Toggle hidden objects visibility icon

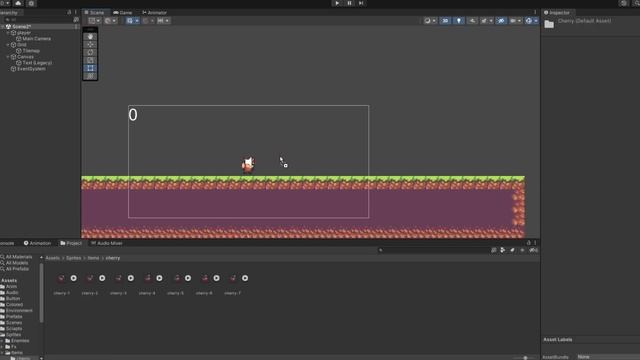[501, 21]
